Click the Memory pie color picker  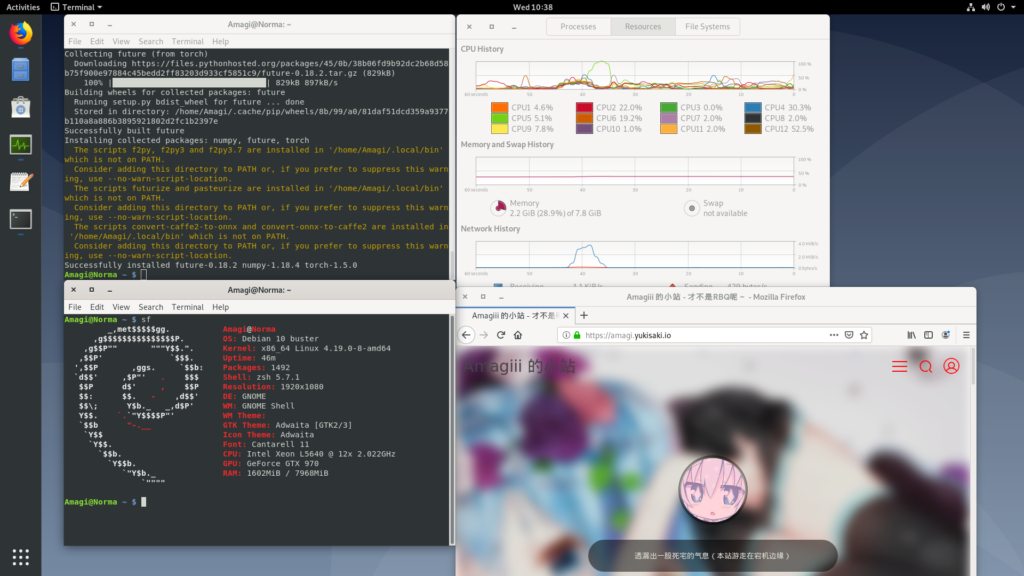(x=499, y=208)
